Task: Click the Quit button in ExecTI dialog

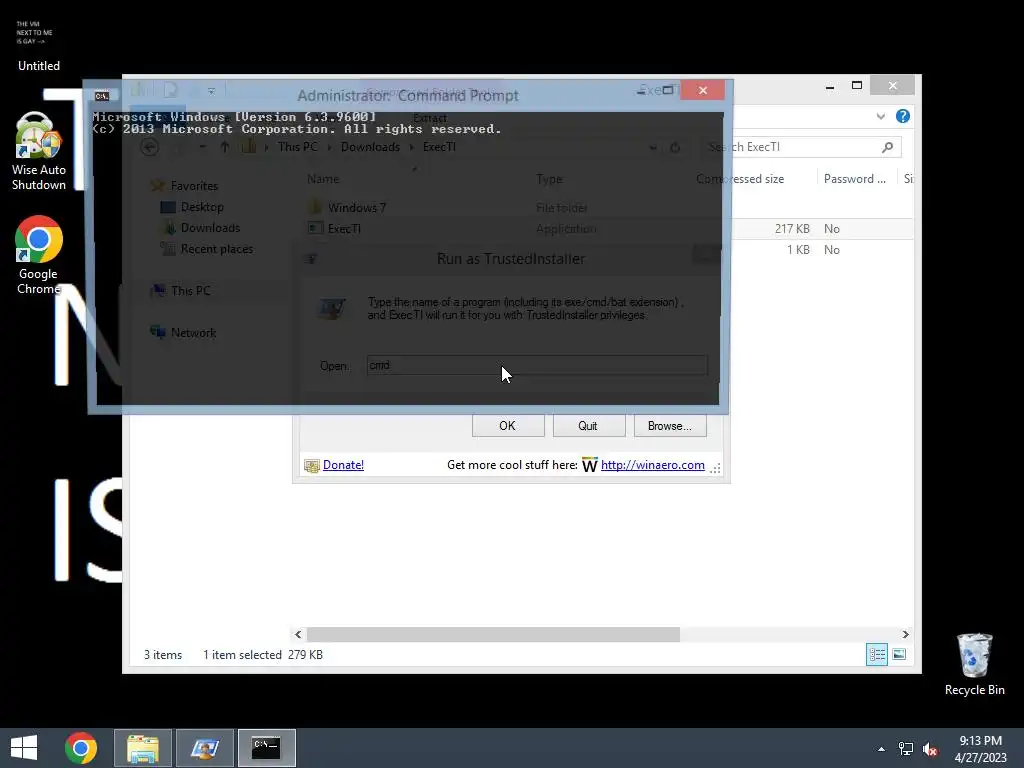Action: (588, 426)
